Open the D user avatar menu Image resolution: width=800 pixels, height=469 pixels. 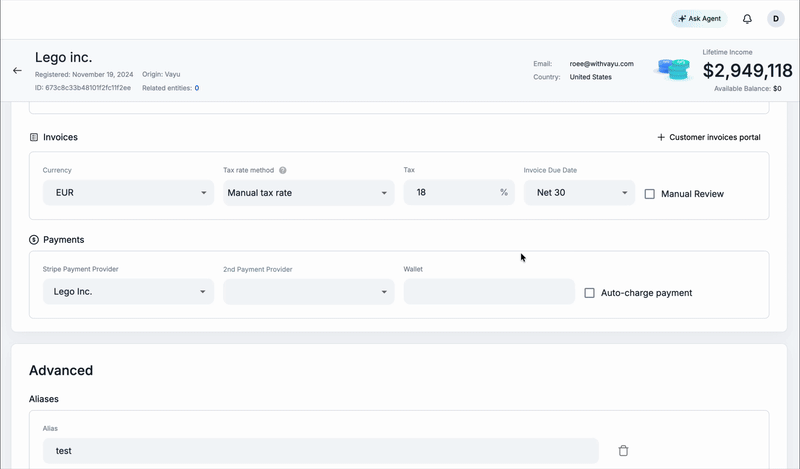coord(776,19)
